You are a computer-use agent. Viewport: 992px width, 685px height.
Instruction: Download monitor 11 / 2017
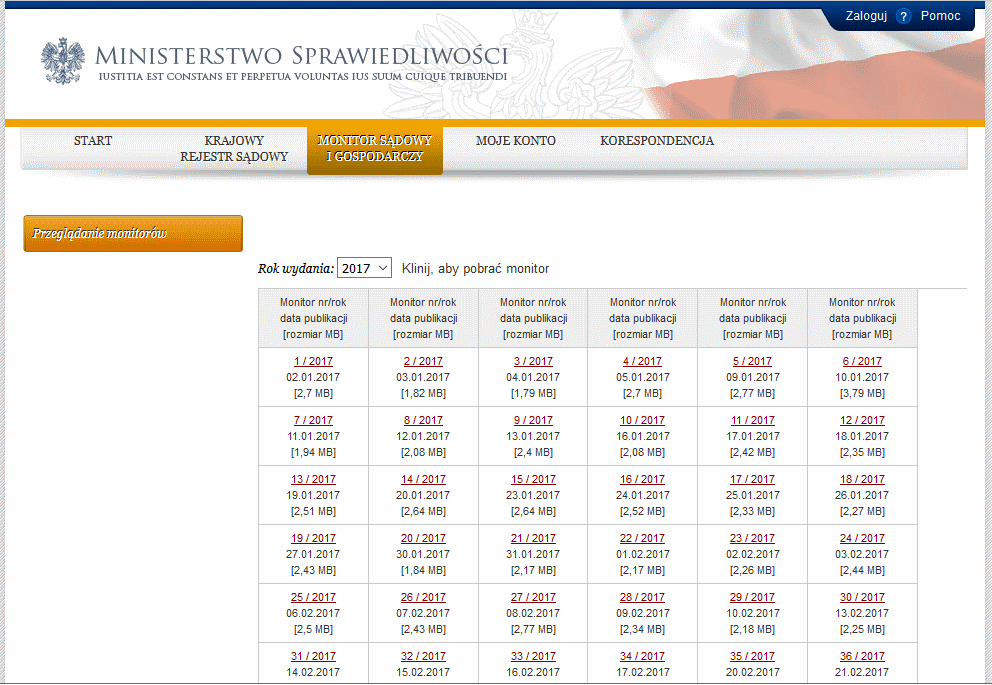point(752,420)
